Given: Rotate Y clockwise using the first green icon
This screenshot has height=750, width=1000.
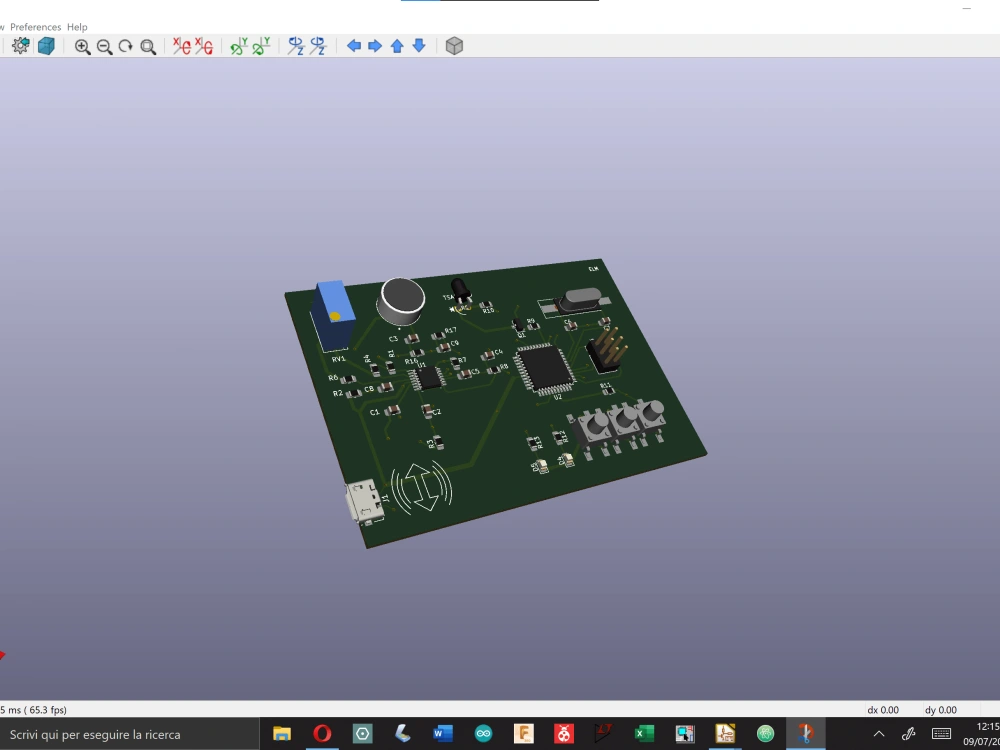Looking at the screenshot, I should click(x=239, y=46).
